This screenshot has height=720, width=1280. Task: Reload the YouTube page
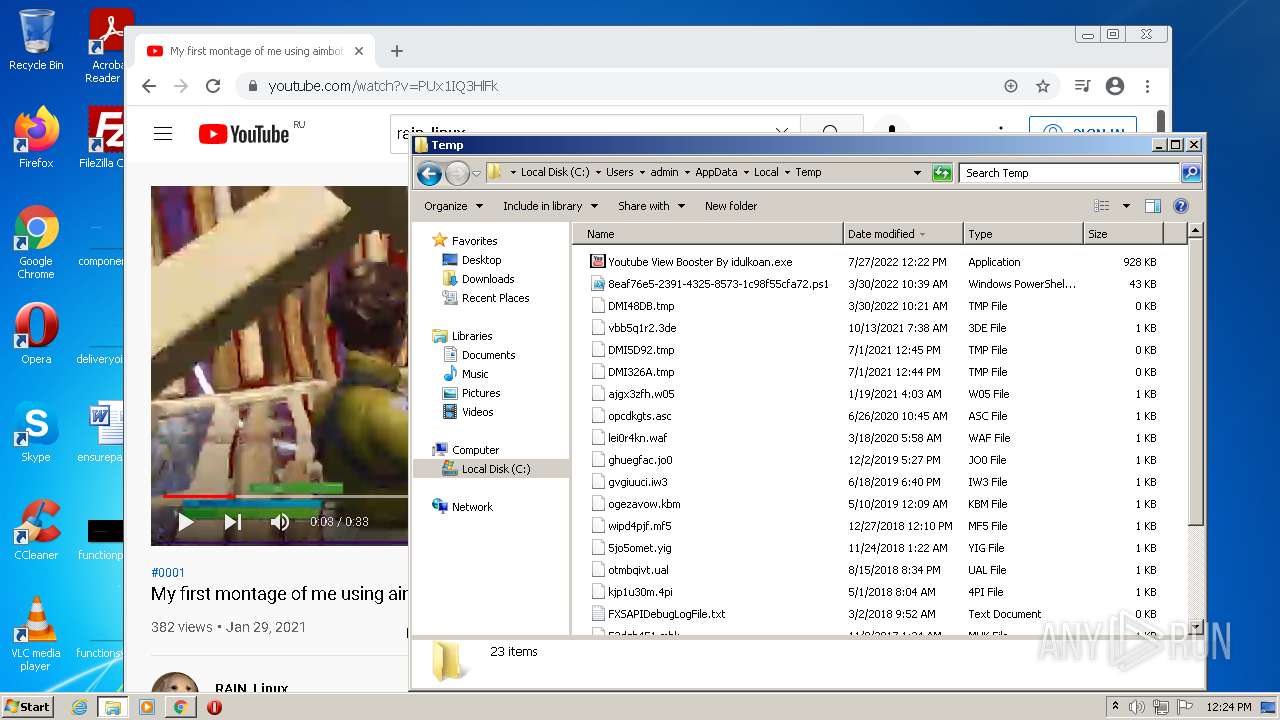click(x=212, y=86)
